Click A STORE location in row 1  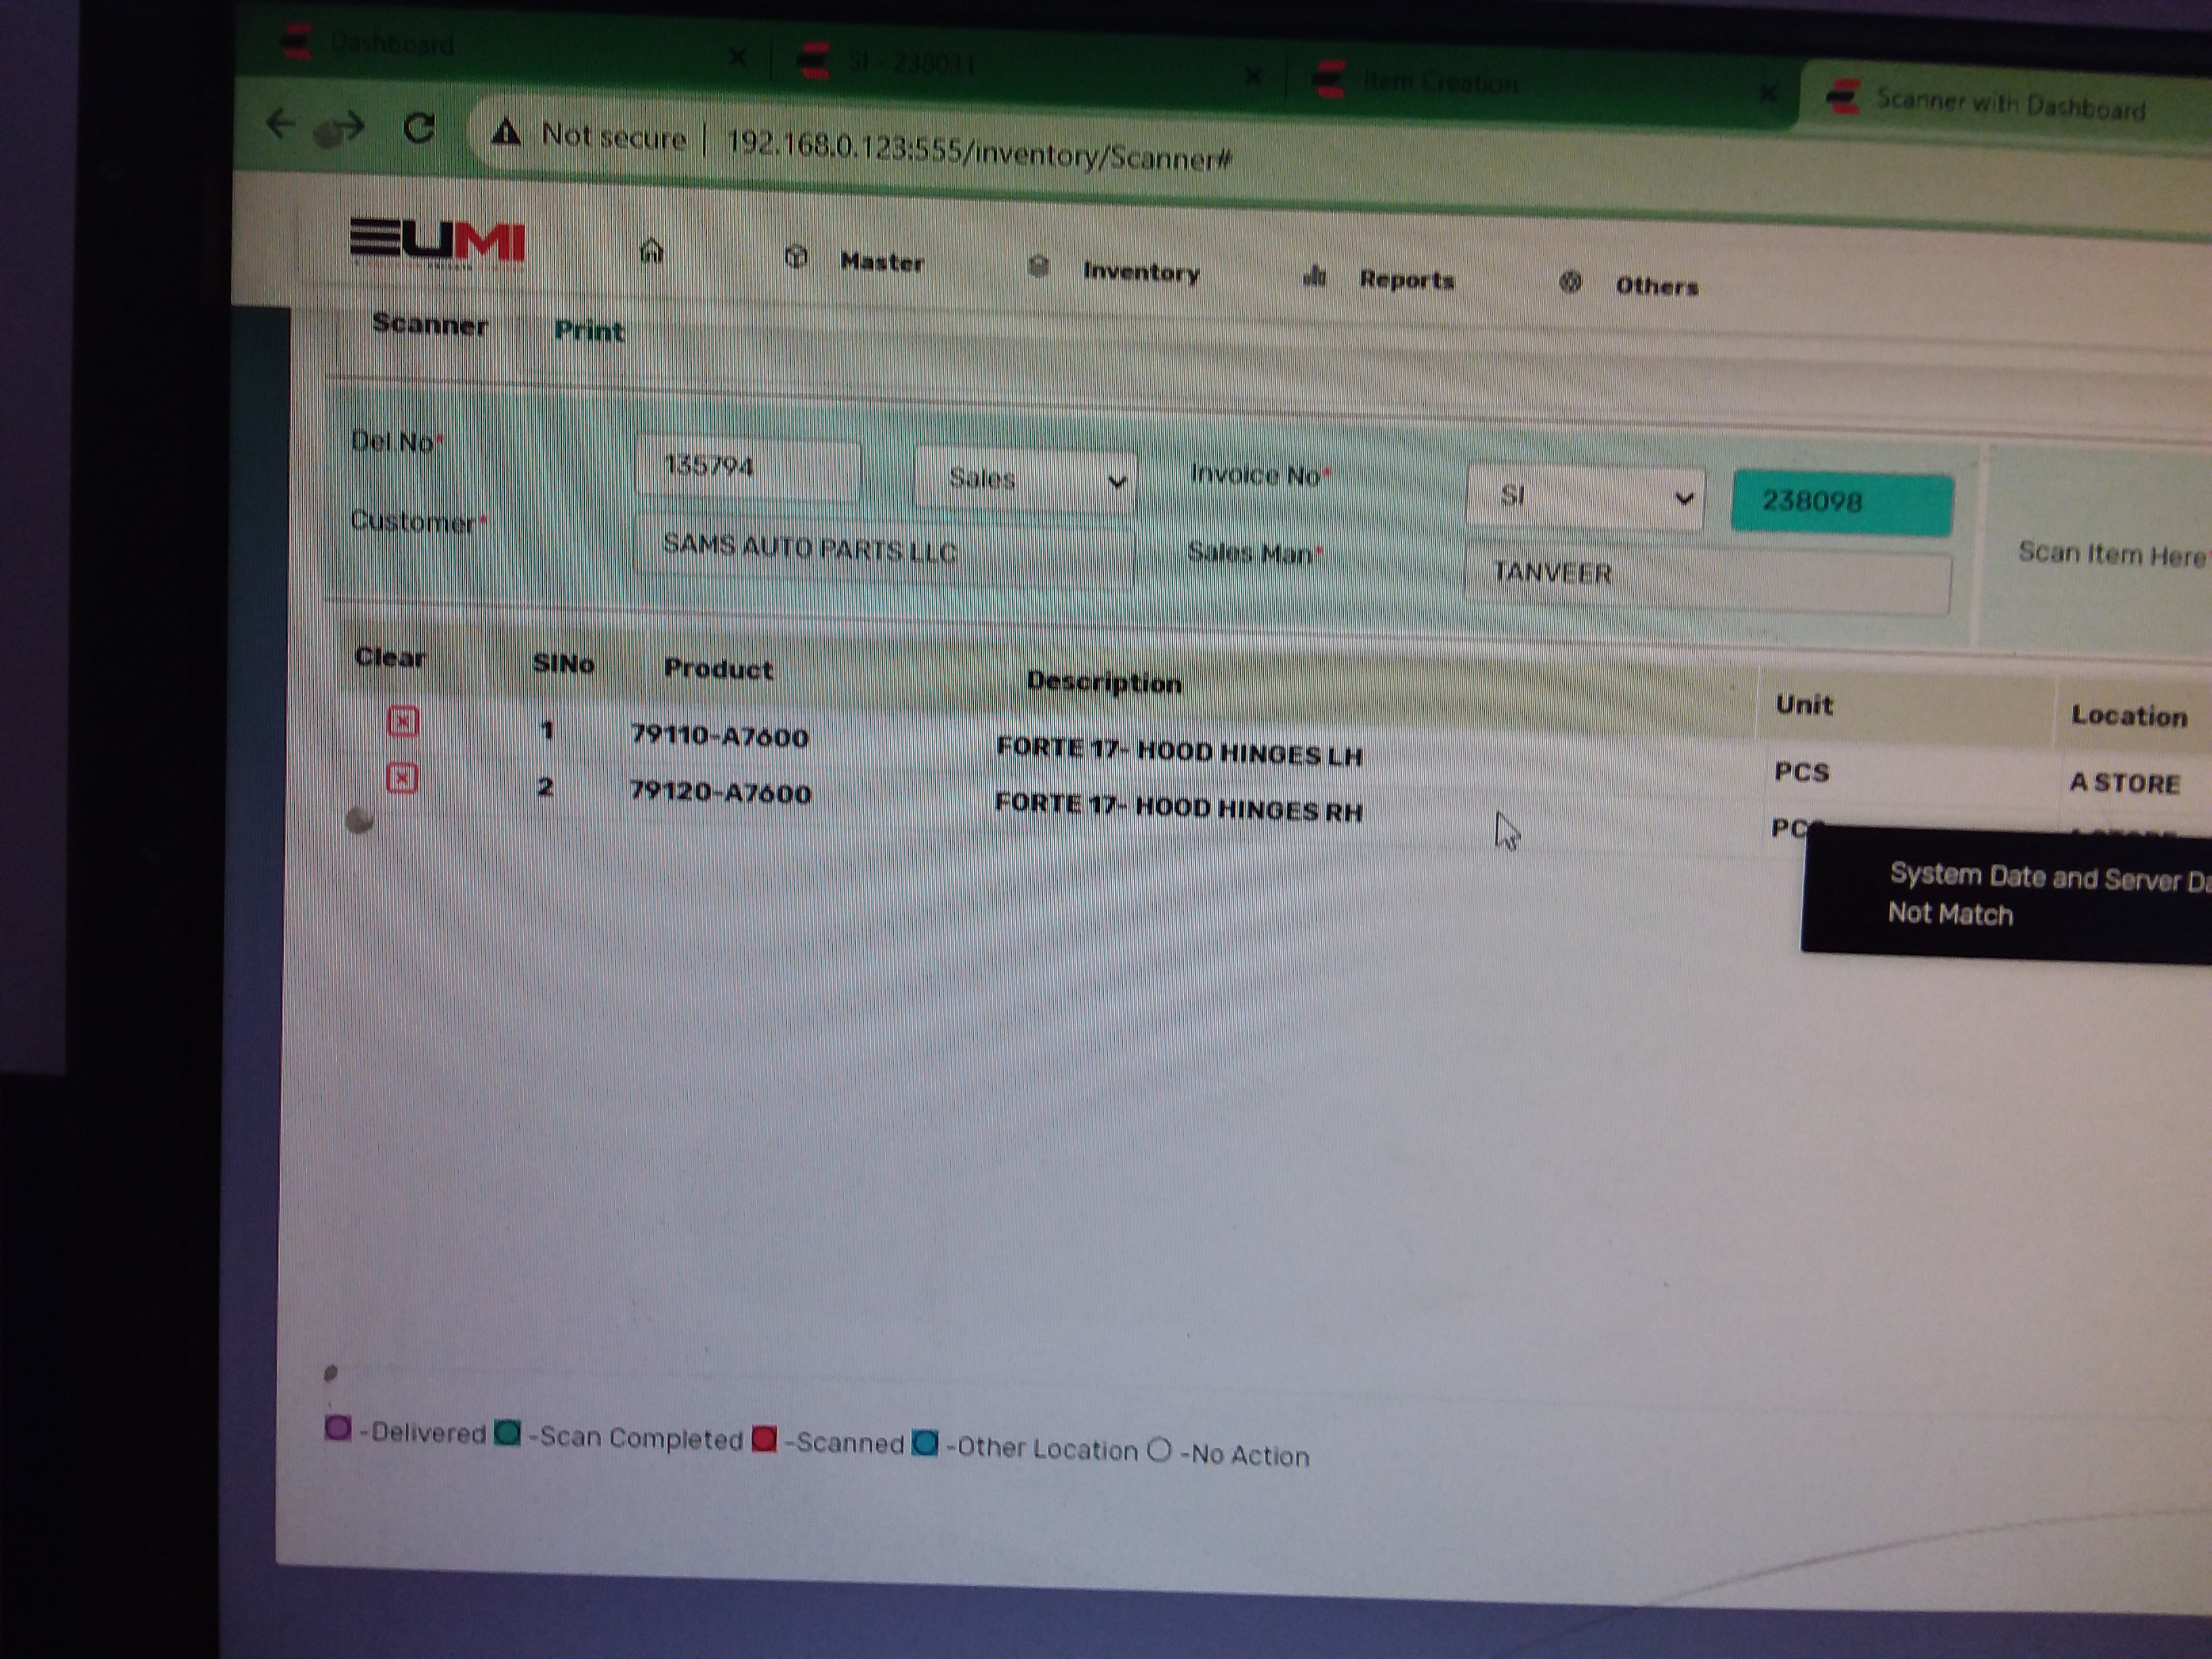pos(2125,782)
